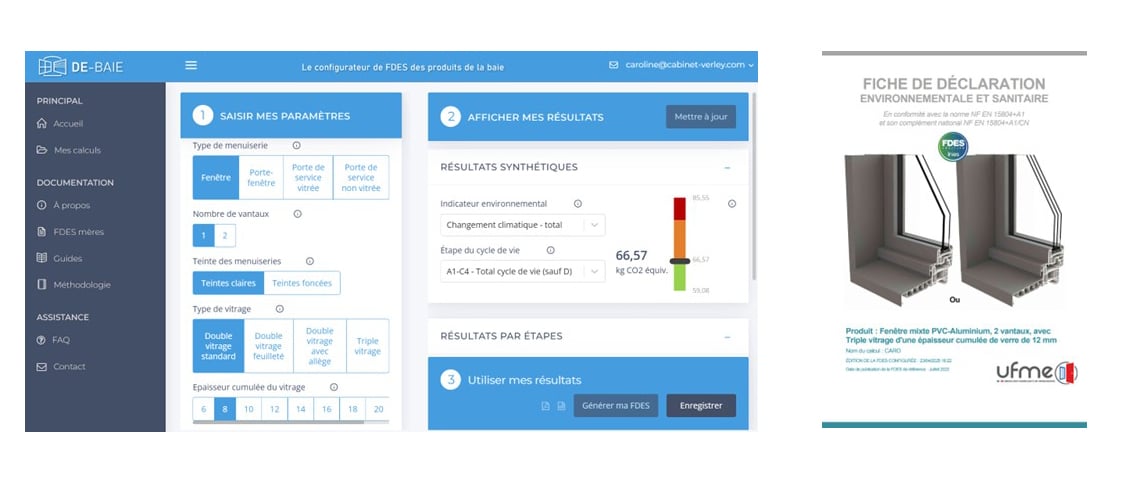Click the Mes calculs folder icon
This screenshot has width=1140, height=500.
coord(41,150)
